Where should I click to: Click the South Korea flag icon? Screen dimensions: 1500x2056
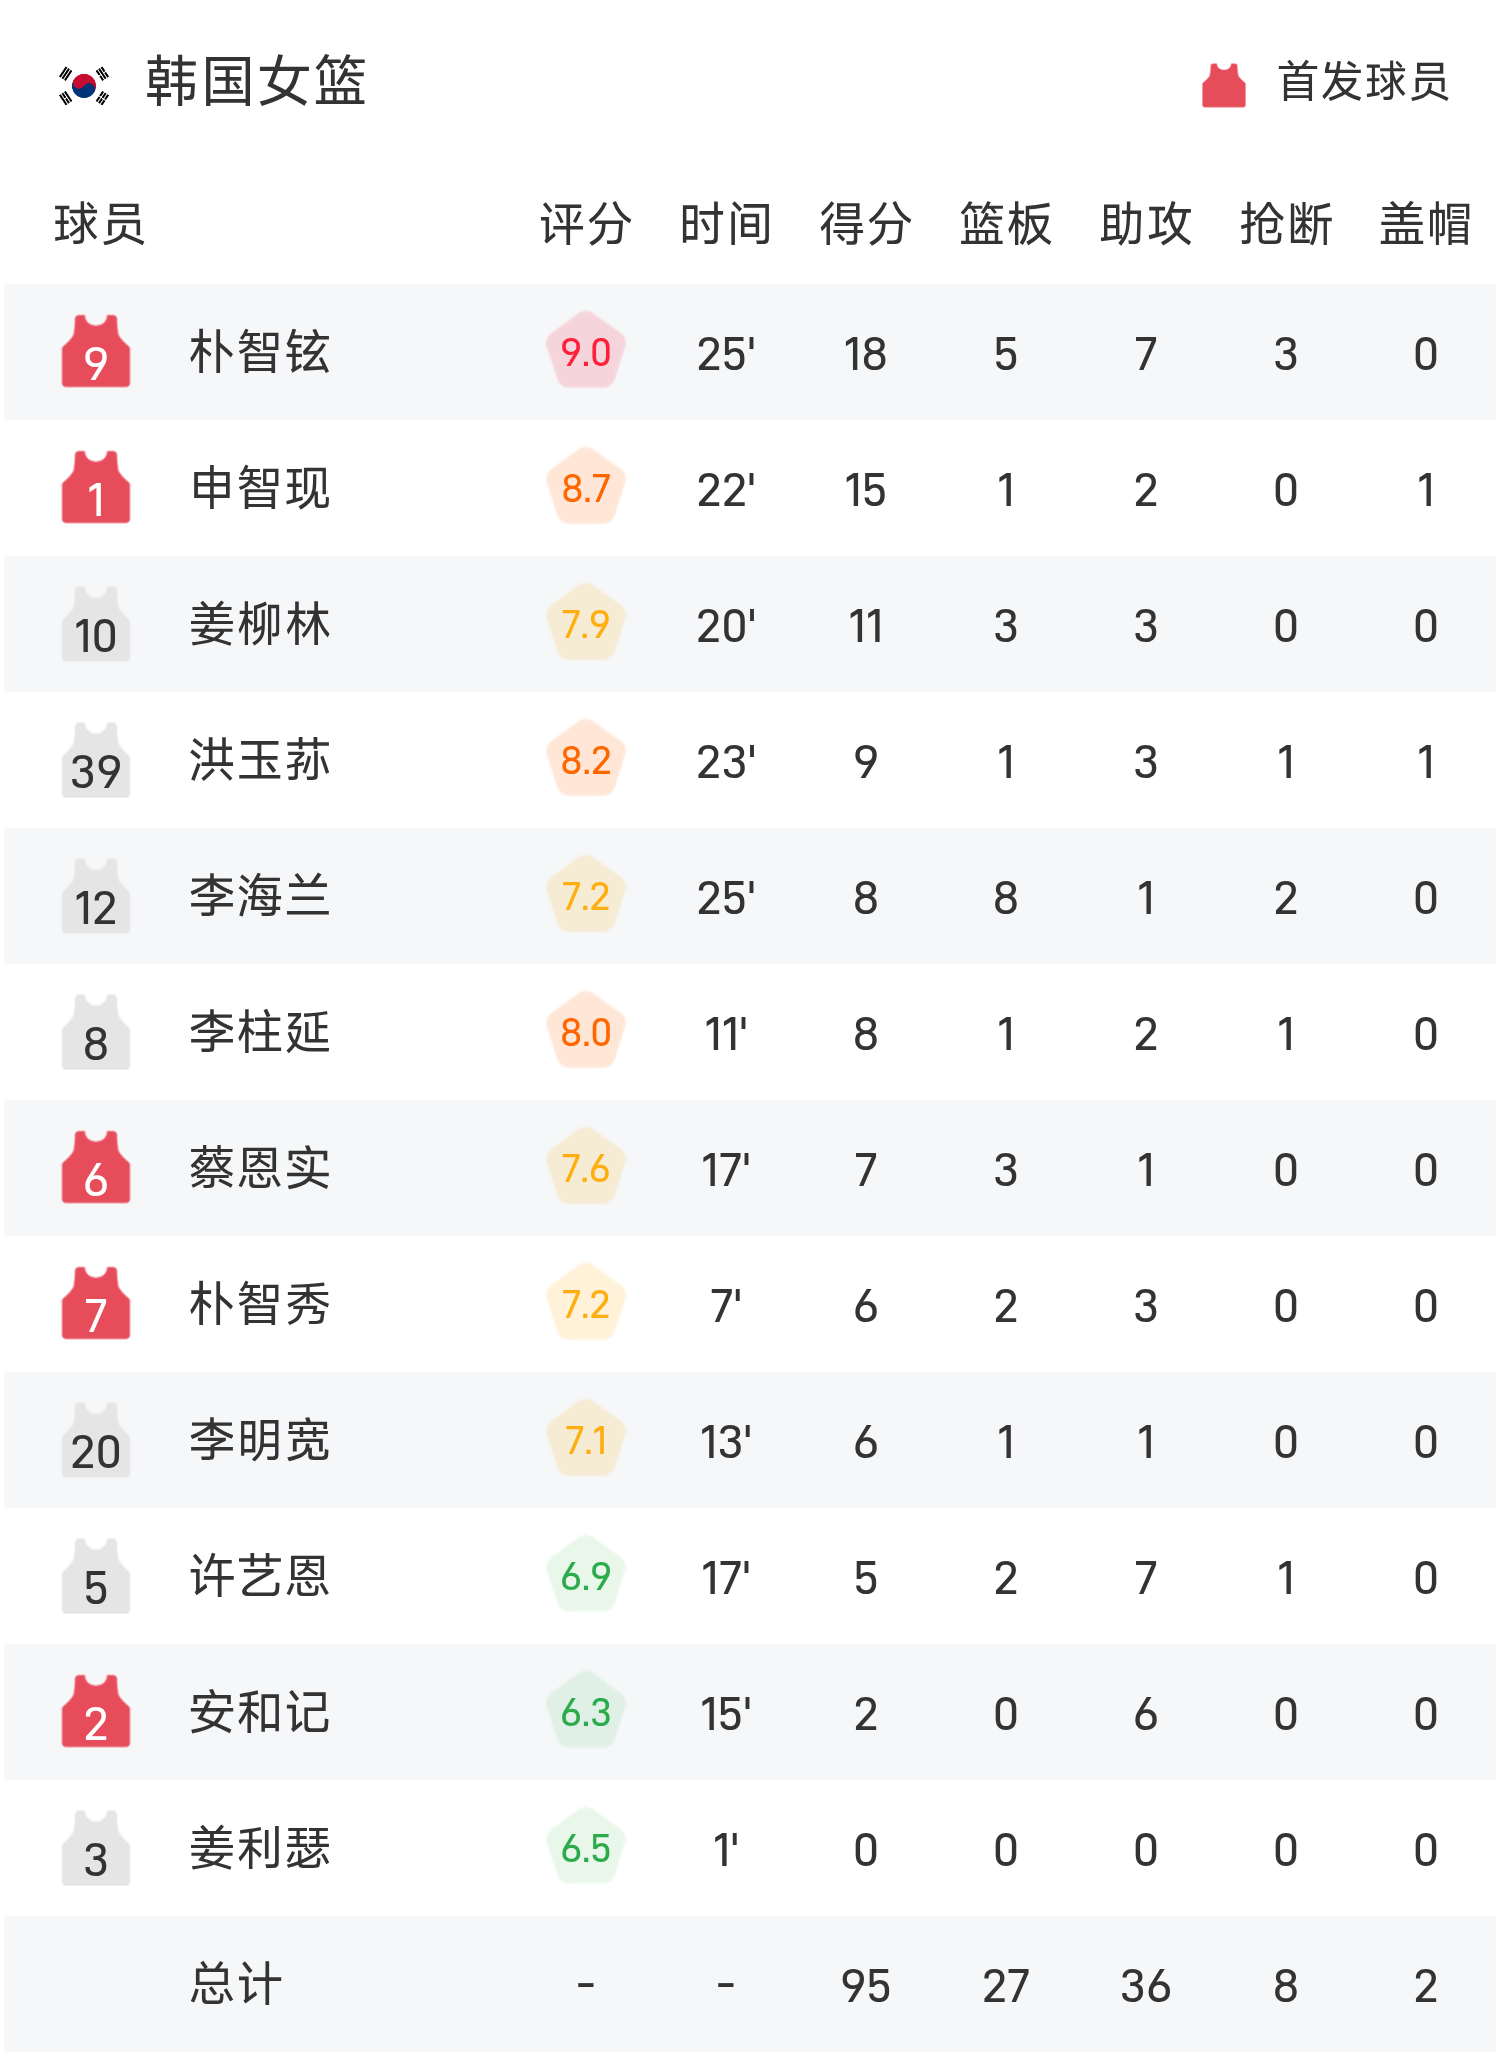click(x=84, y=85)
